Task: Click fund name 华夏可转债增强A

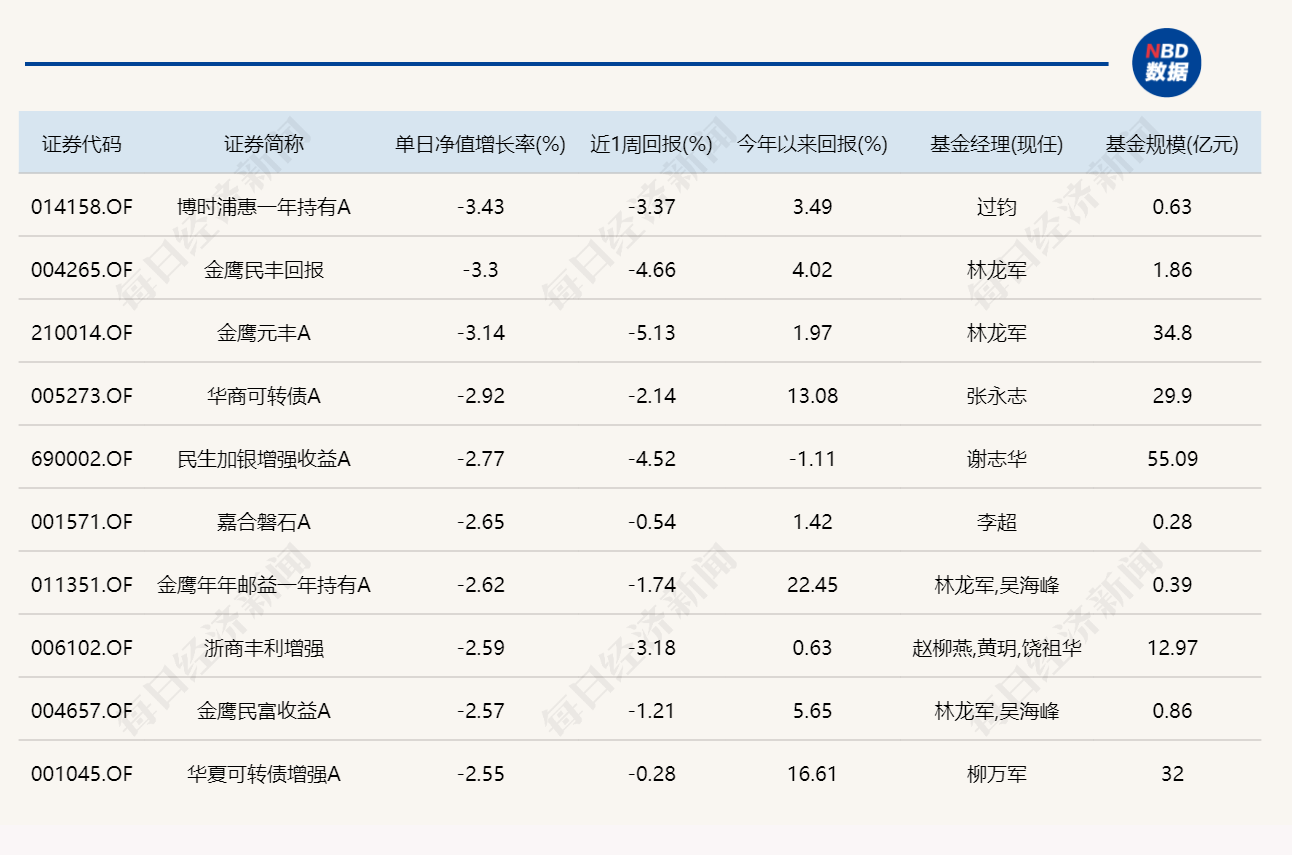Action: click(x=264, y=774)
